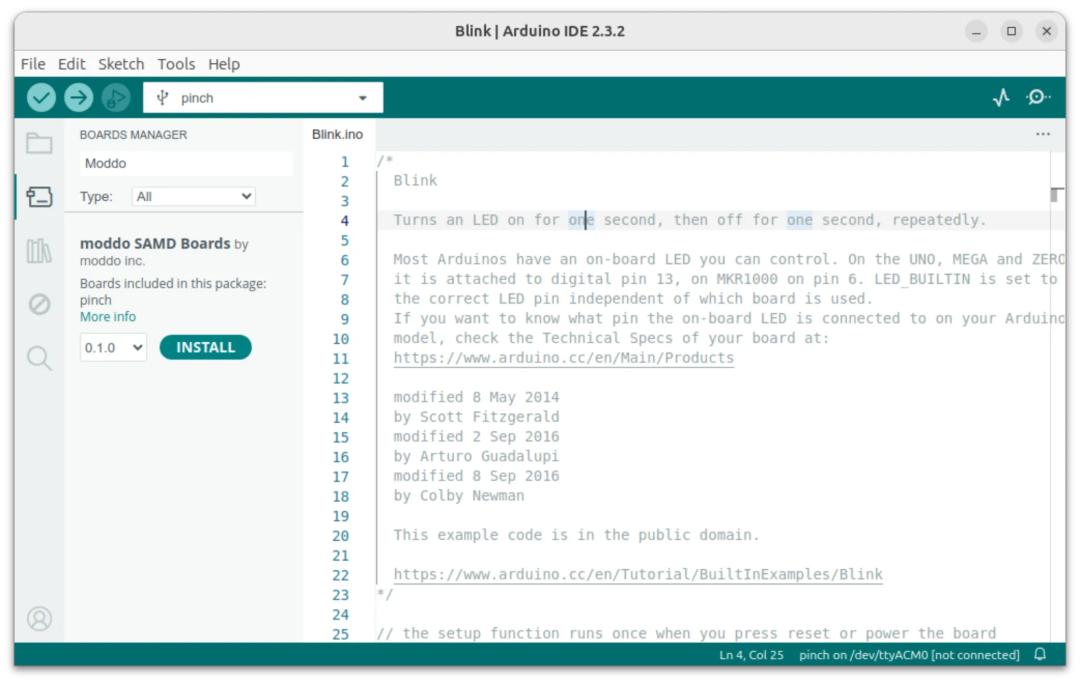
Task: Click the Upload arrow button
Action: click(79, 98)
